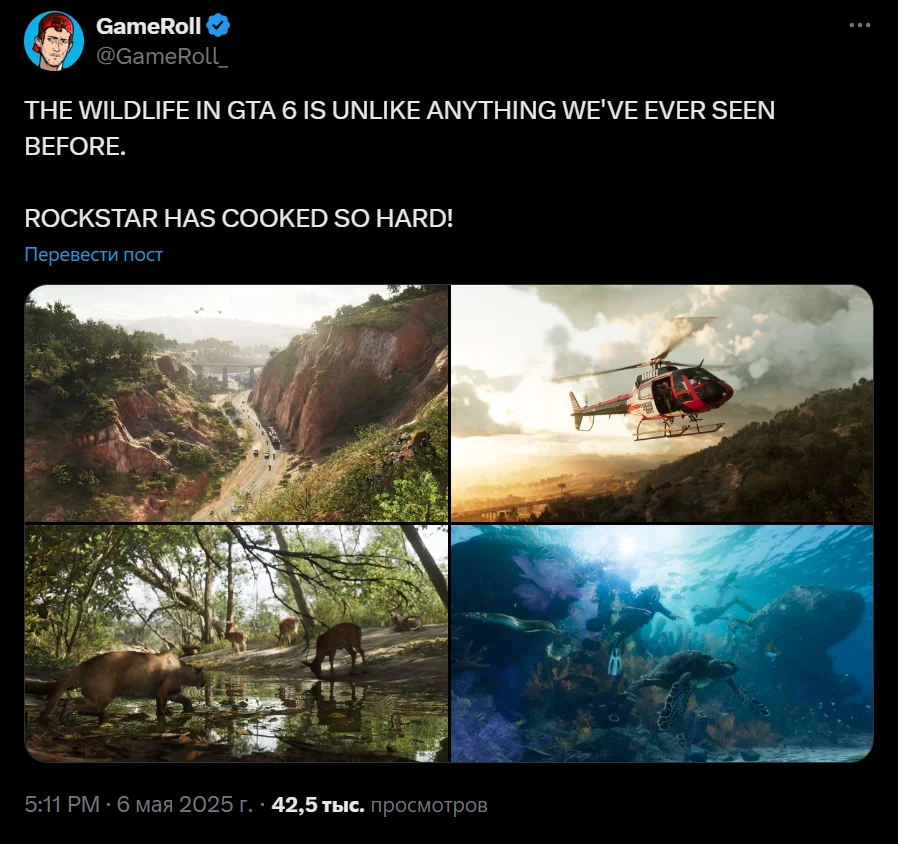Click the blue verified checkmark badge
The image size is (898, 844).
(219, 26)
